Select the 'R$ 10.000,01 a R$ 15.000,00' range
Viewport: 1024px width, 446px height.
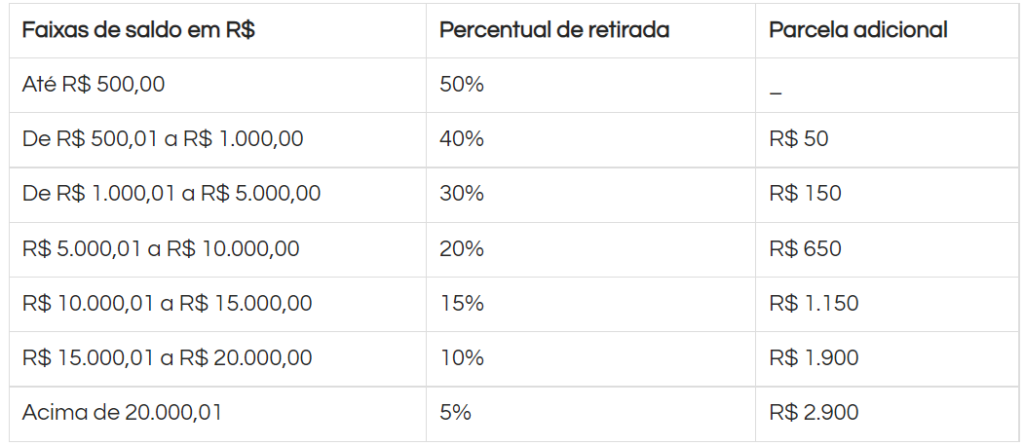(x=167, y=303)
